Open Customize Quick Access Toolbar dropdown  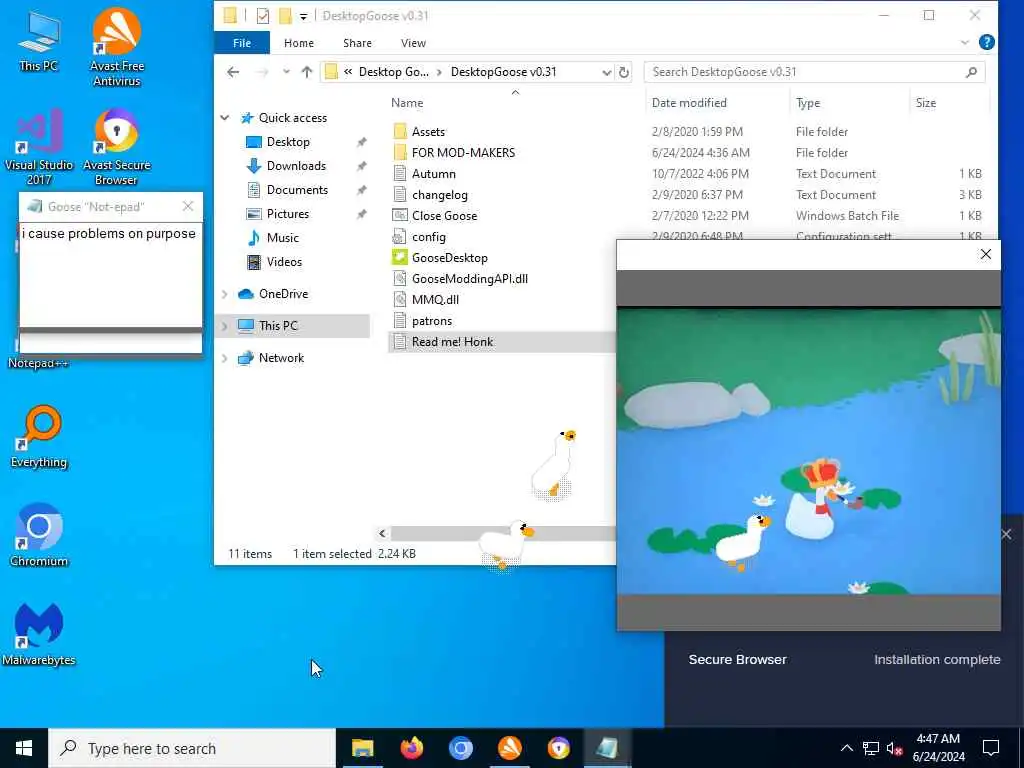click(x=303, y=16)
